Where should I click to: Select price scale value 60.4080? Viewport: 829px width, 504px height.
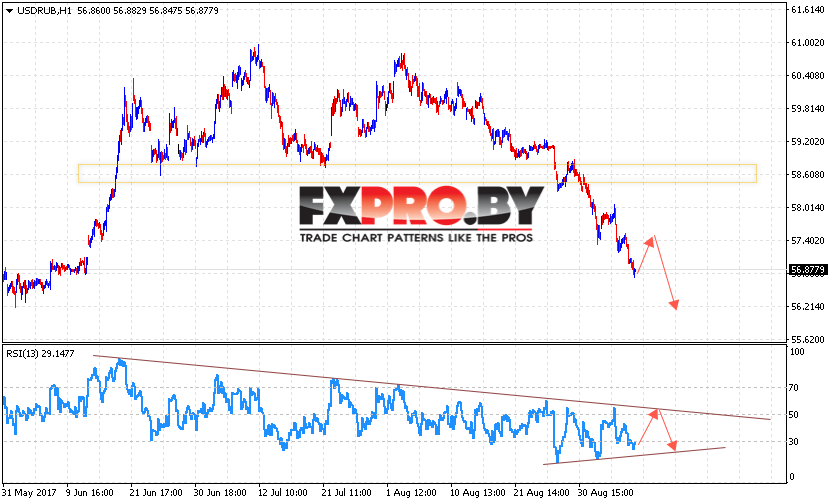pos(807,76)
